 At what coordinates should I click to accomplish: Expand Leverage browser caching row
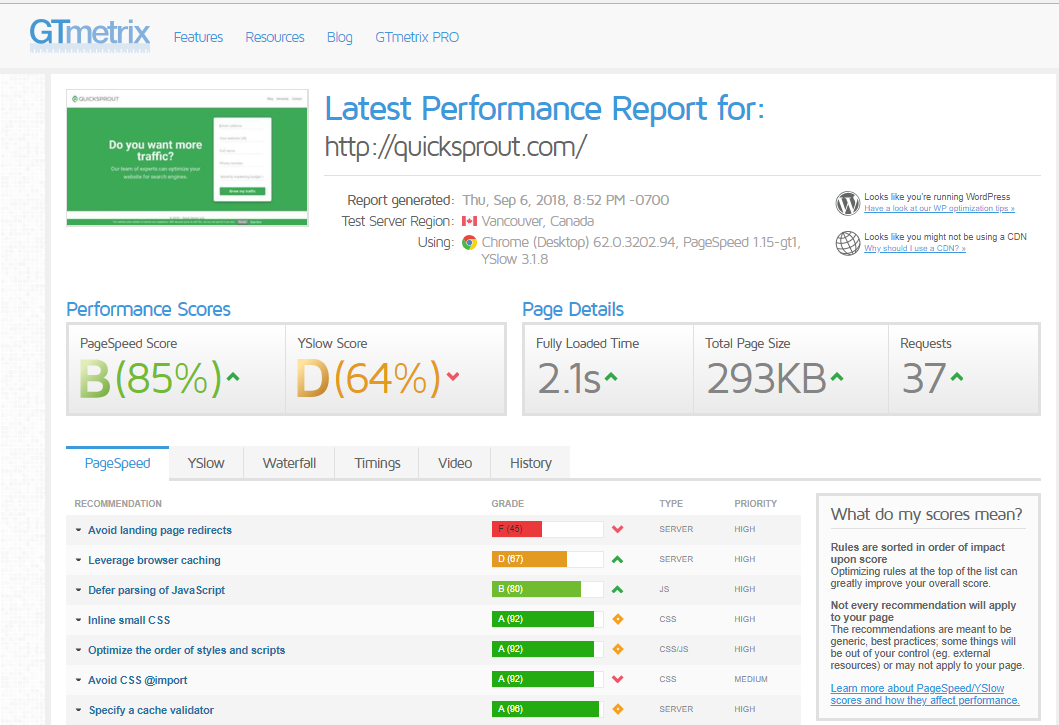[x=78, y=560]
